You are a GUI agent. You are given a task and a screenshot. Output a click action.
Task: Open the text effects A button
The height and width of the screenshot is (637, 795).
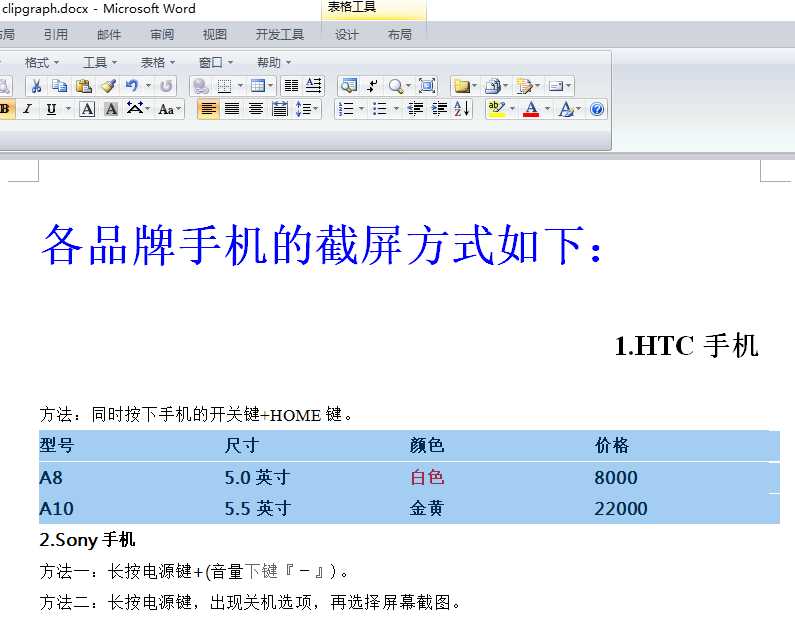click(565, 109)
